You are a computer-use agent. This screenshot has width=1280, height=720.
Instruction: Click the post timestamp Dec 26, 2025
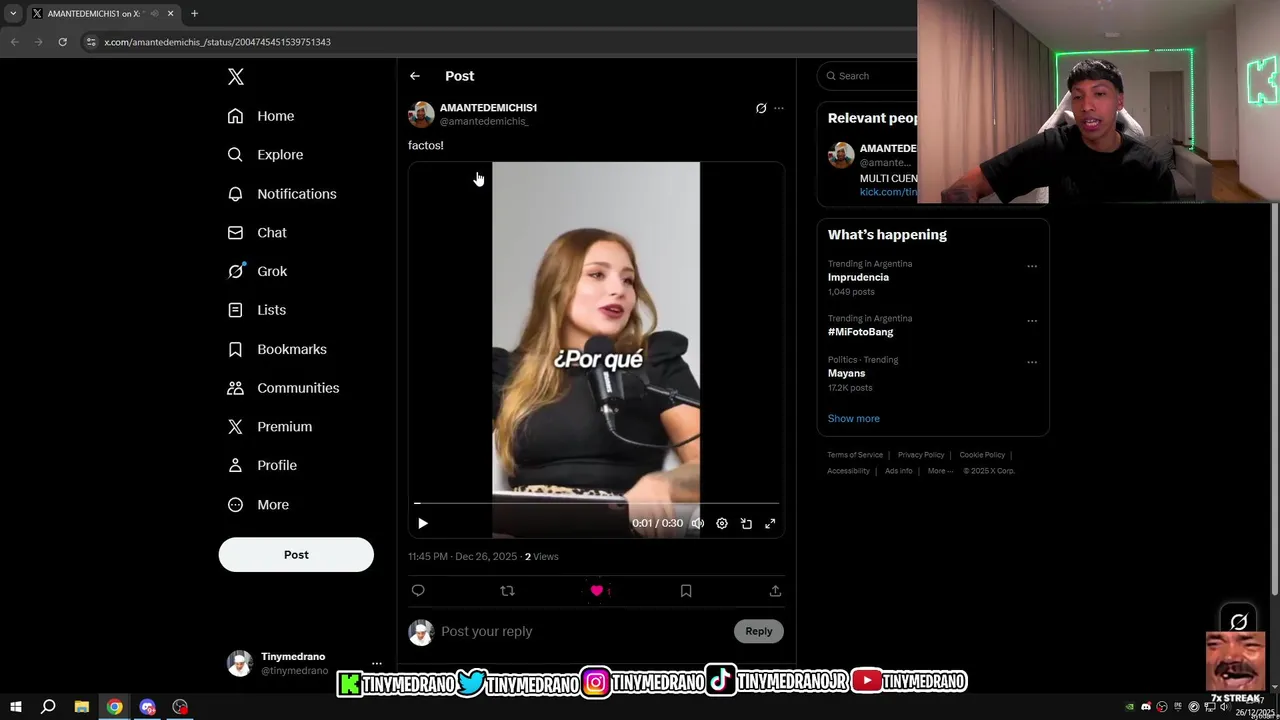click(x=463, y=556)
